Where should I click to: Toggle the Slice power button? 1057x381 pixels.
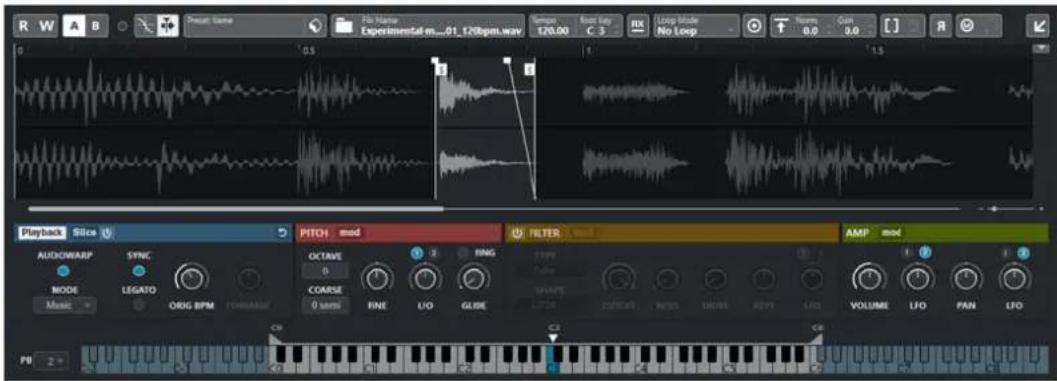107,233
